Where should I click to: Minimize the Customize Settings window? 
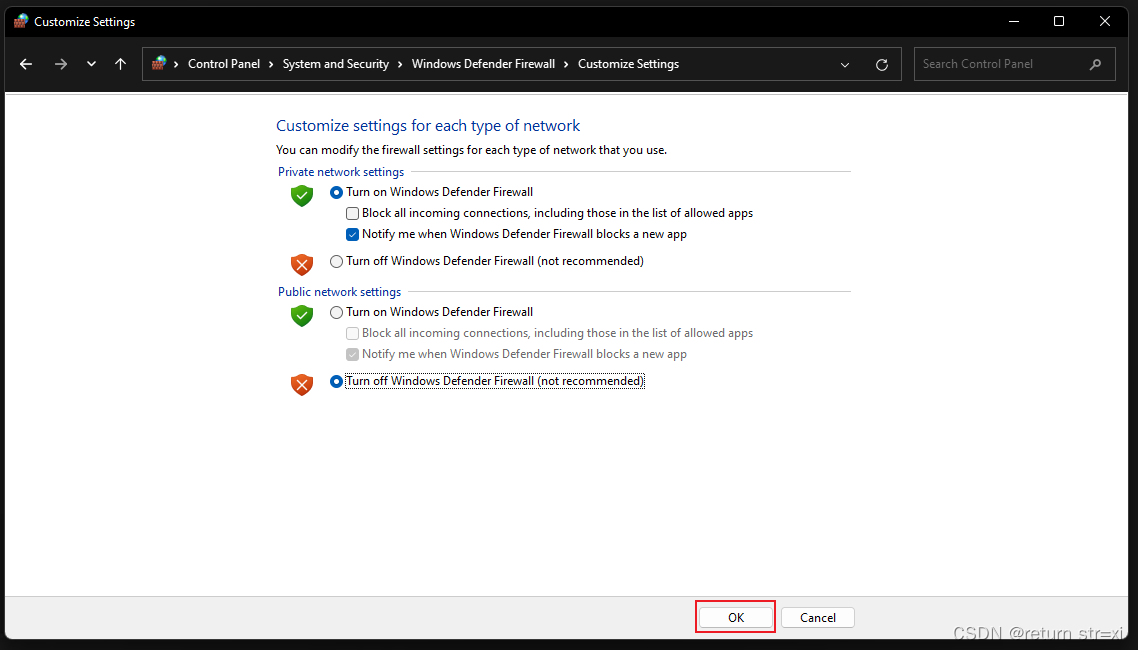(1014, 21)
